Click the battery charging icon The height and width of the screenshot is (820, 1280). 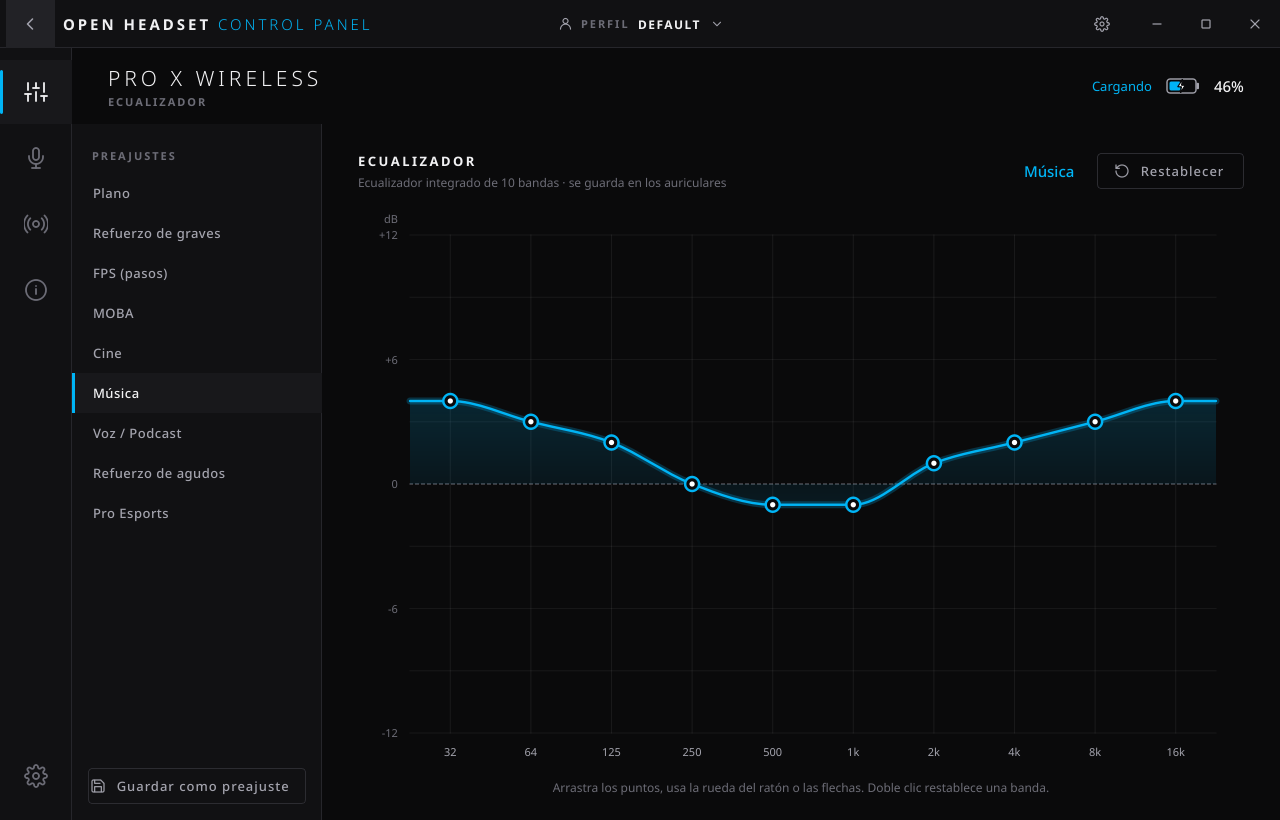pos(1182,87)
